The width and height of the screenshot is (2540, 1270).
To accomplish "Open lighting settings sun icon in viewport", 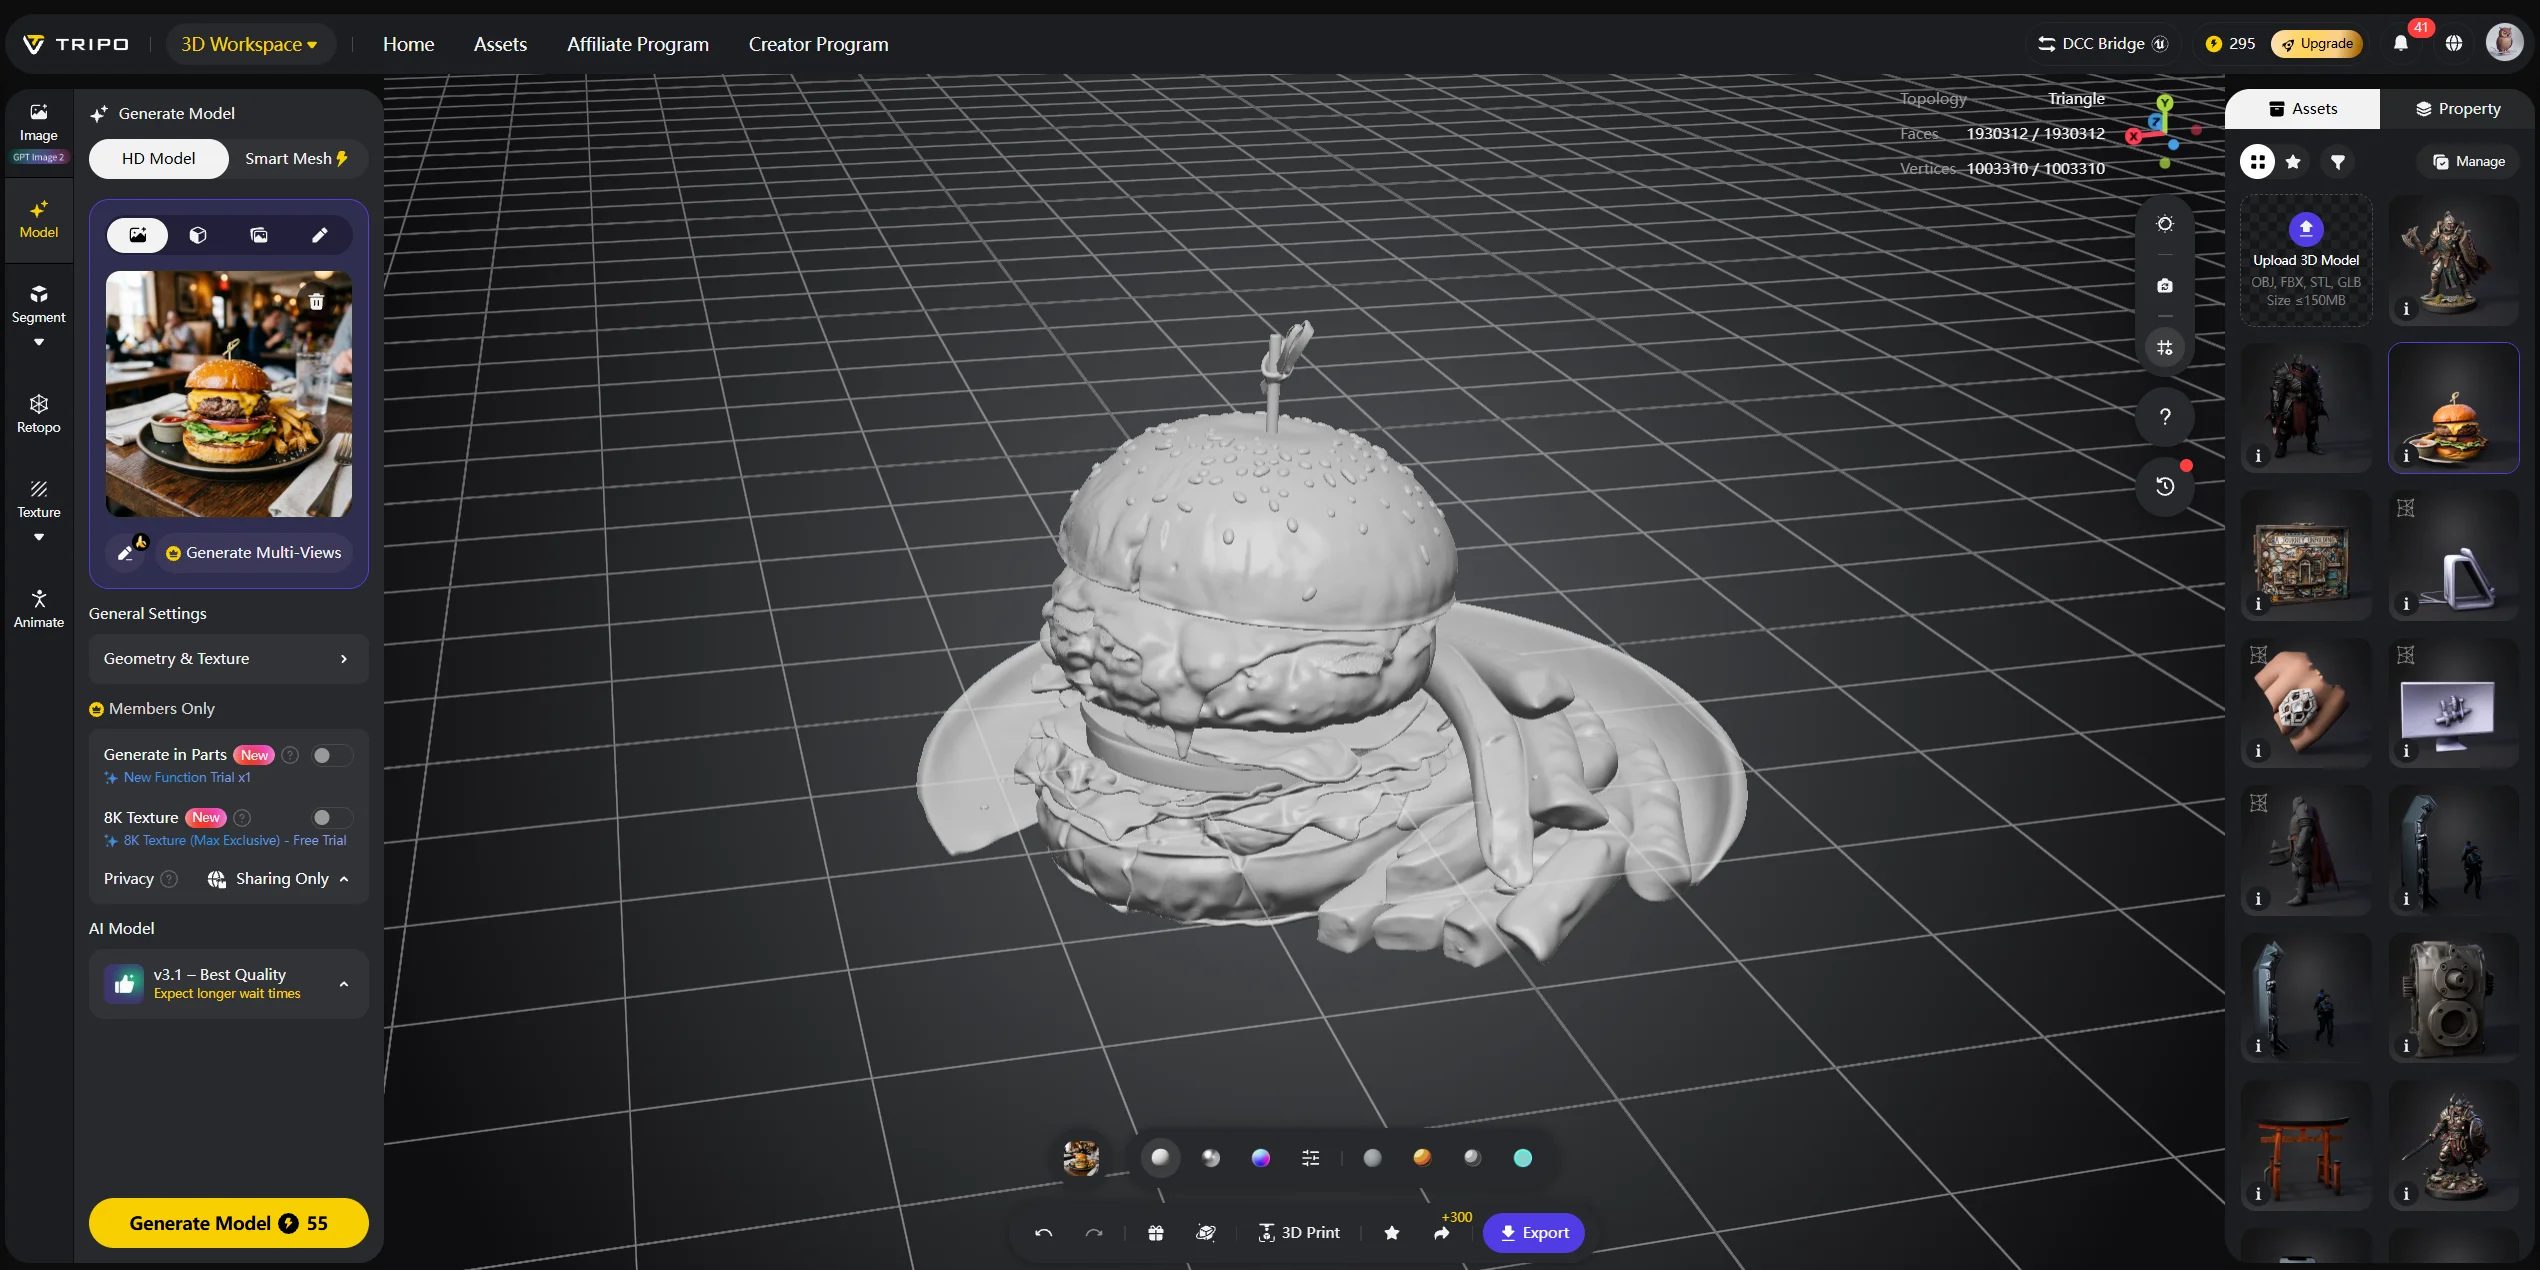I will pos(2165,224).
